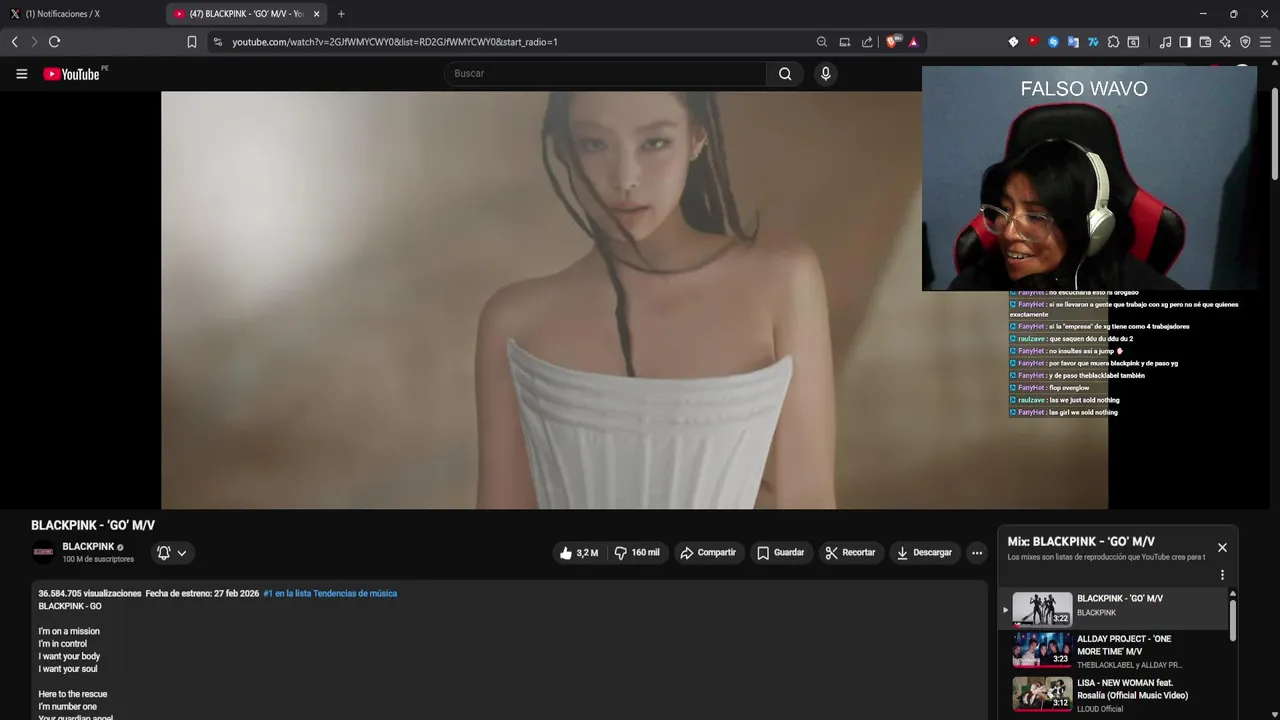Click the 100 M de suscriptores text
The height and width of the screenshot is (720, 1280).
coord(98,560)
